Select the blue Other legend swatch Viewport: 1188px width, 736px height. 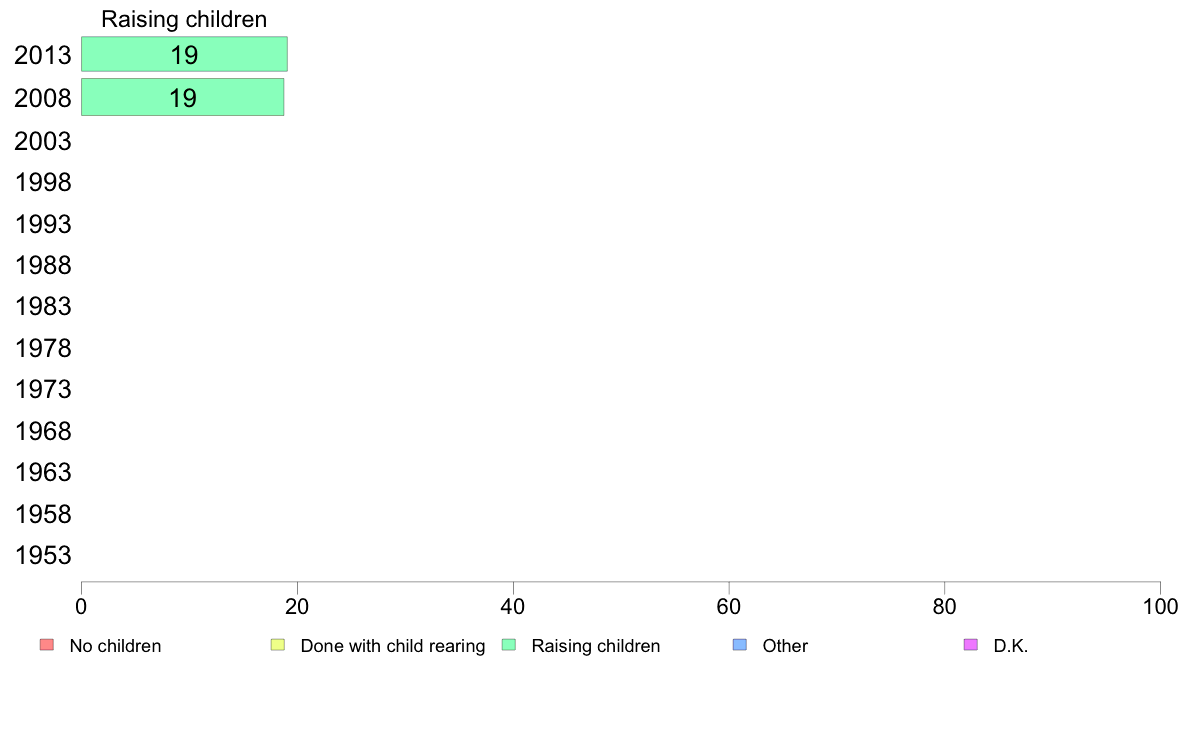pyautogui.click(x=740, y=645)
